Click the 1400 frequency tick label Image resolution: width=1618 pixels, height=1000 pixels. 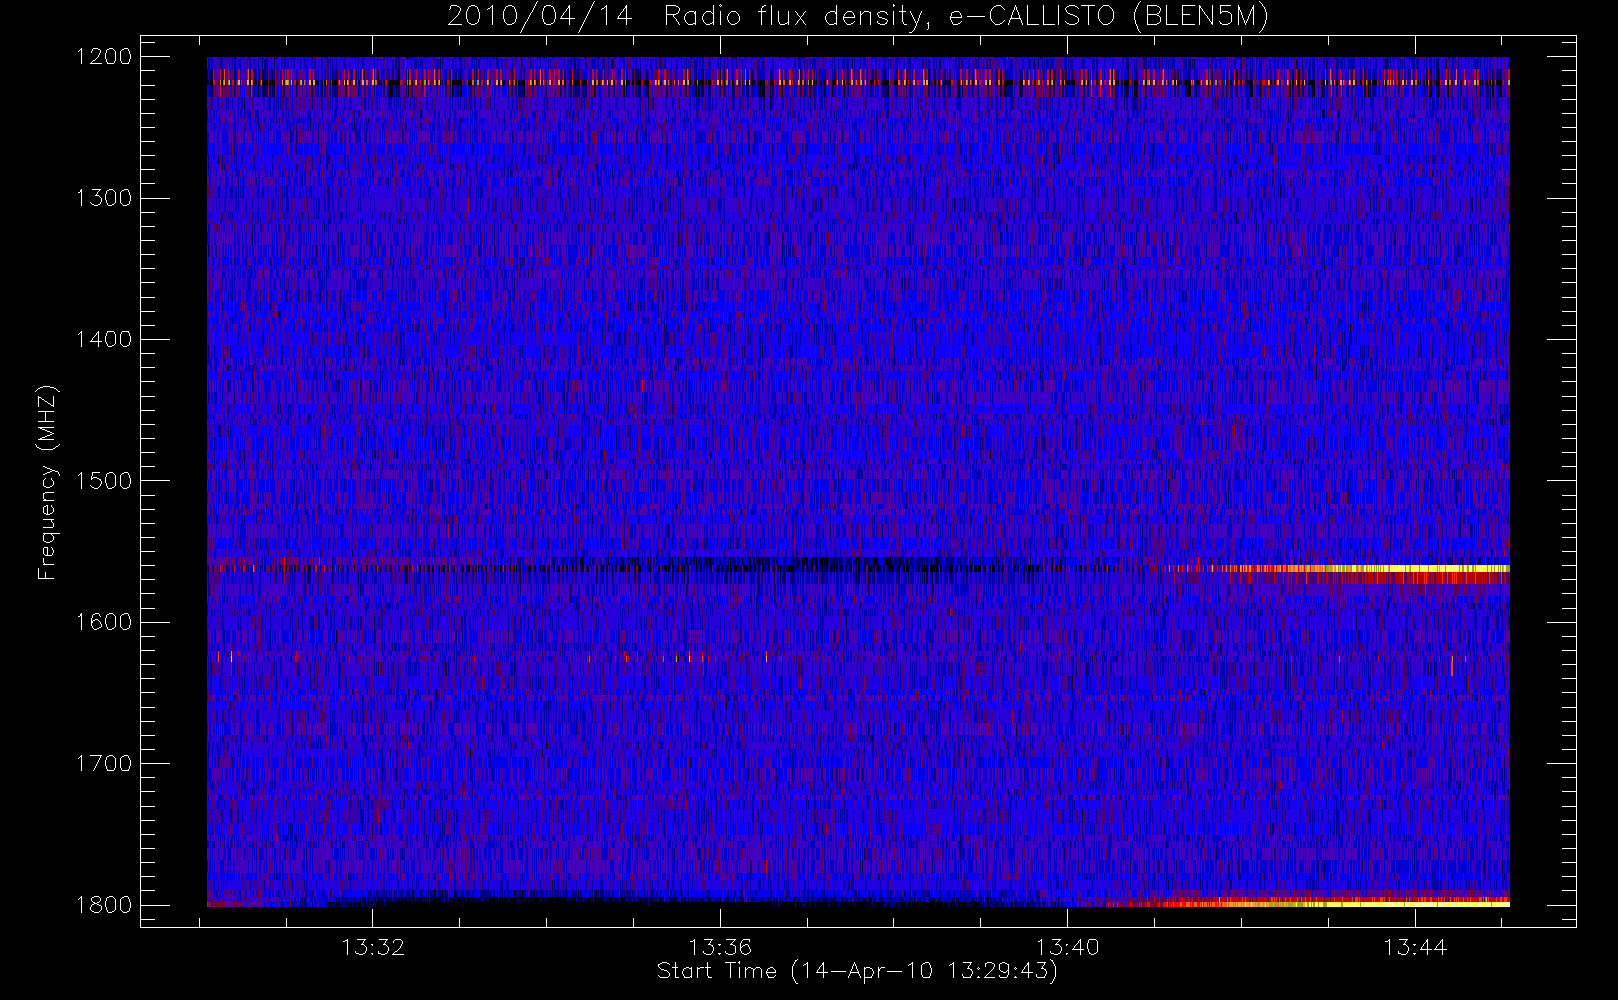[x=104, y=339]
